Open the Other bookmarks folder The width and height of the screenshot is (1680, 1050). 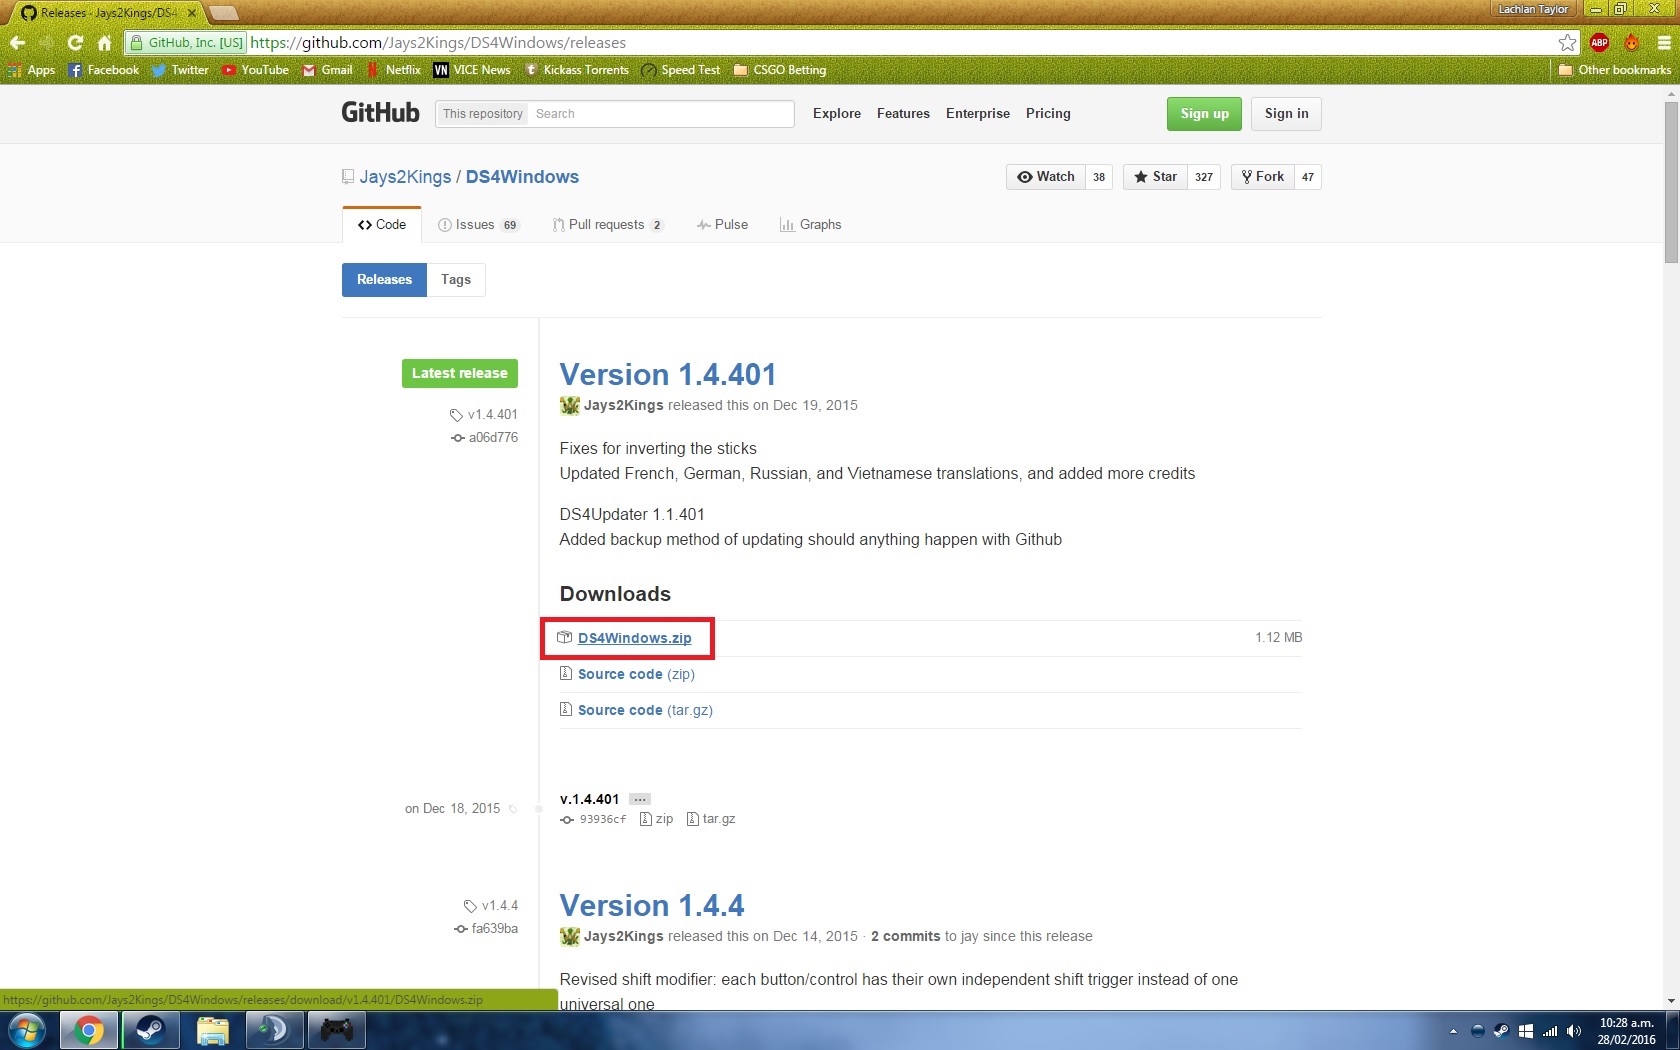[1615, 70]
